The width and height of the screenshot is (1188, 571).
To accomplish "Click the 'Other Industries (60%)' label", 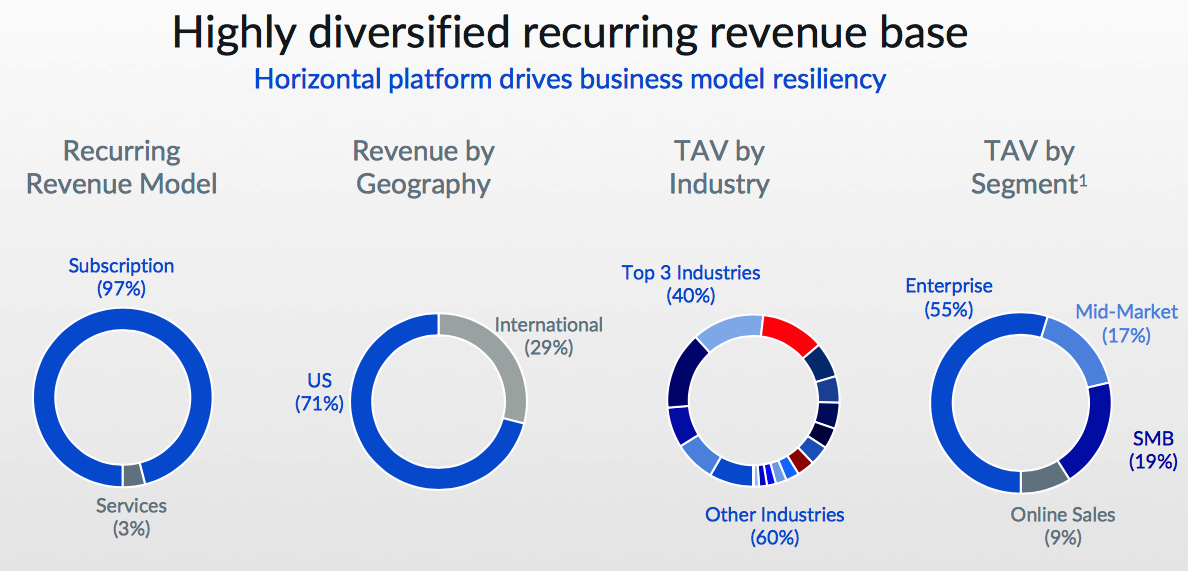I will coord(774,526).
